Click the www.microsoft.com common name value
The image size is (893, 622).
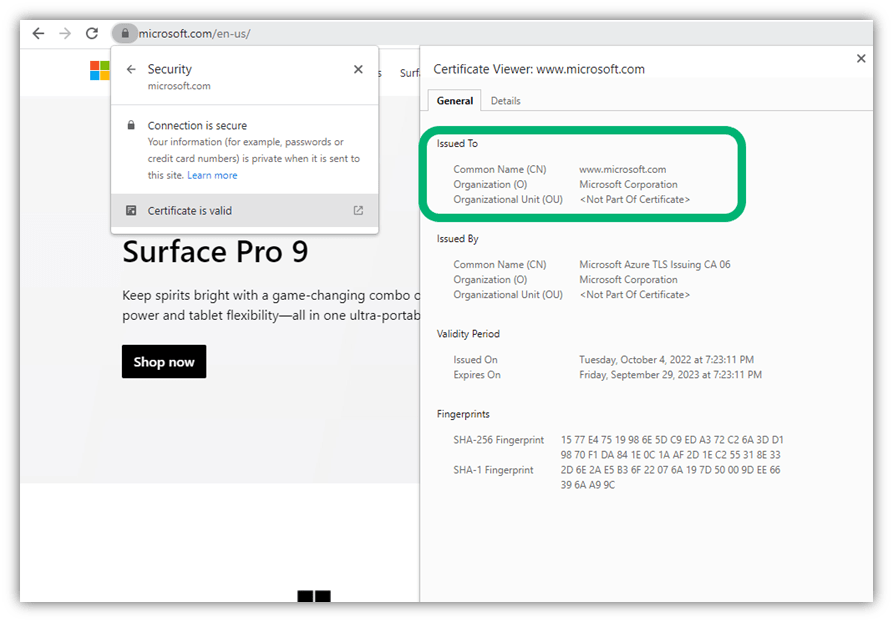(x=622, y=169)
